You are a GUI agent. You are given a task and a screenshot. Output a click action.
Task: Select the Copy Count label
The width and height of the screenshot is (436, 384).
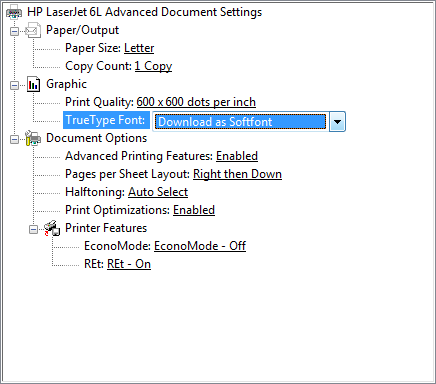click(98, 66)
